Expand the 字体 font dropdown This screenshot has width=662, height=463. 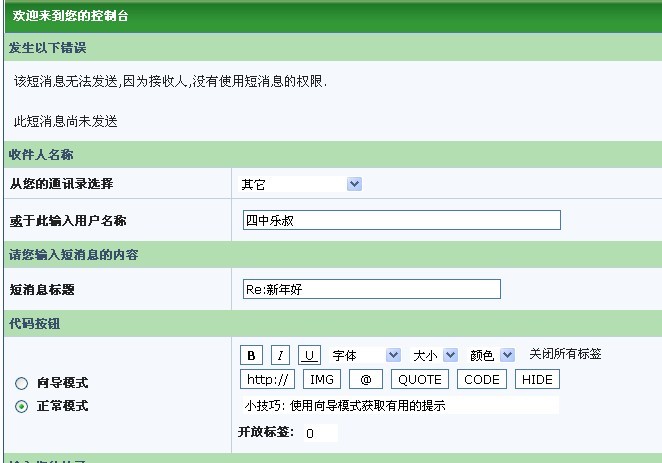366,355
